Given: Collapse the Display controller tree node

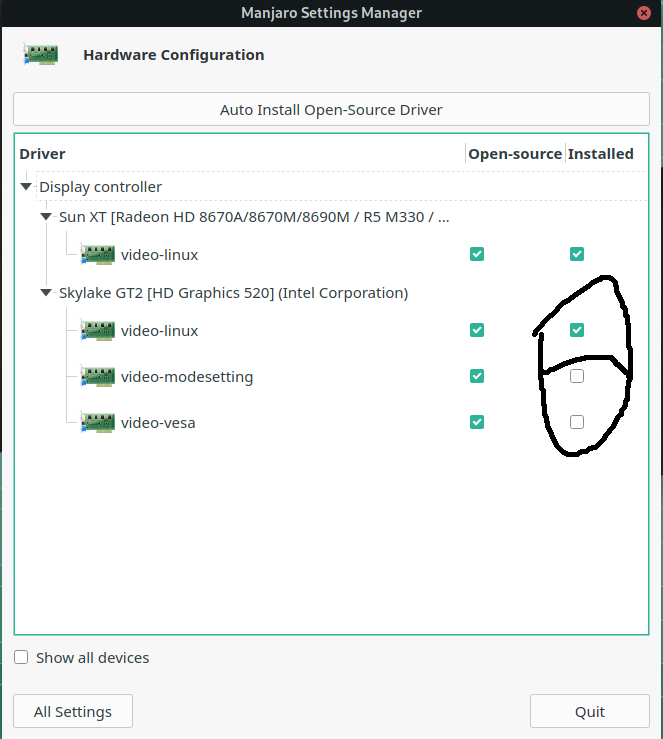Looking at the screenshot, I should pos(26,187).
